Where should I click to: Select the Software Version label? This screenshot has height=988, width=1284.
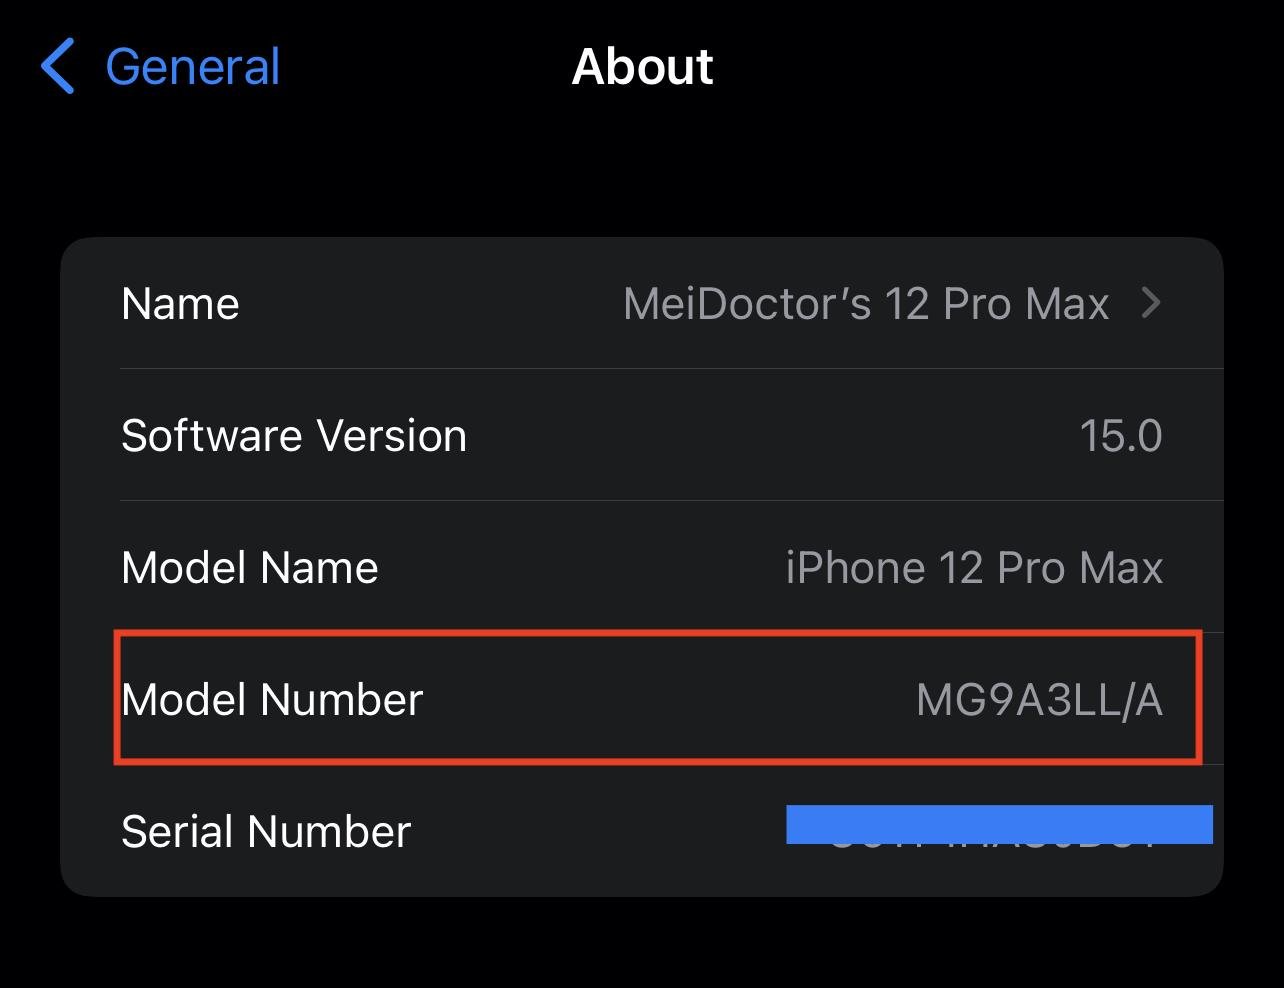pos(294,436)
